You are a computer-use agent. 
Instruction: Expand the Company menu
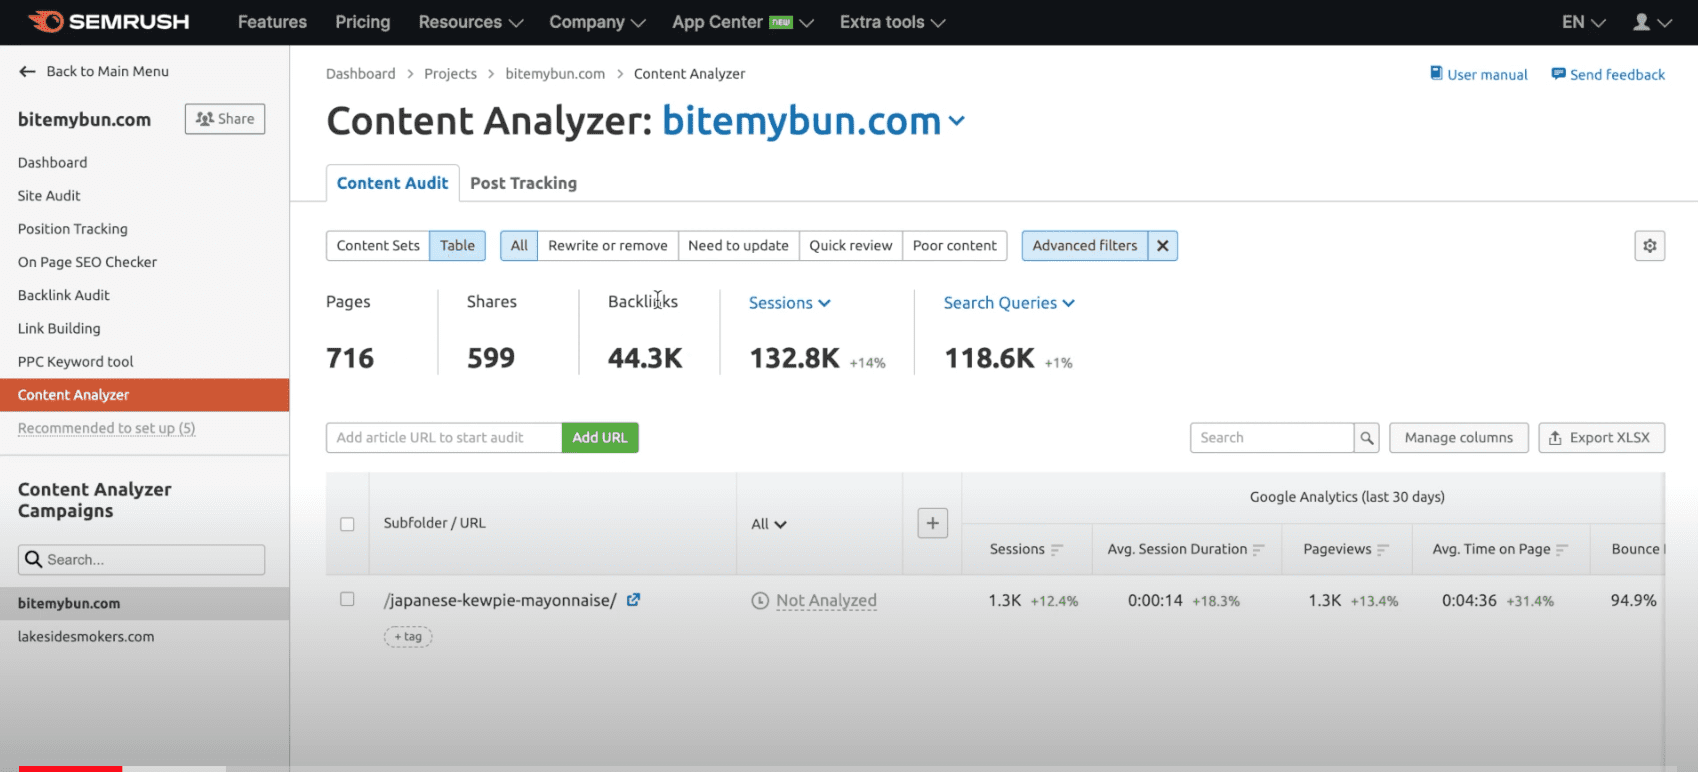point(597,22)
